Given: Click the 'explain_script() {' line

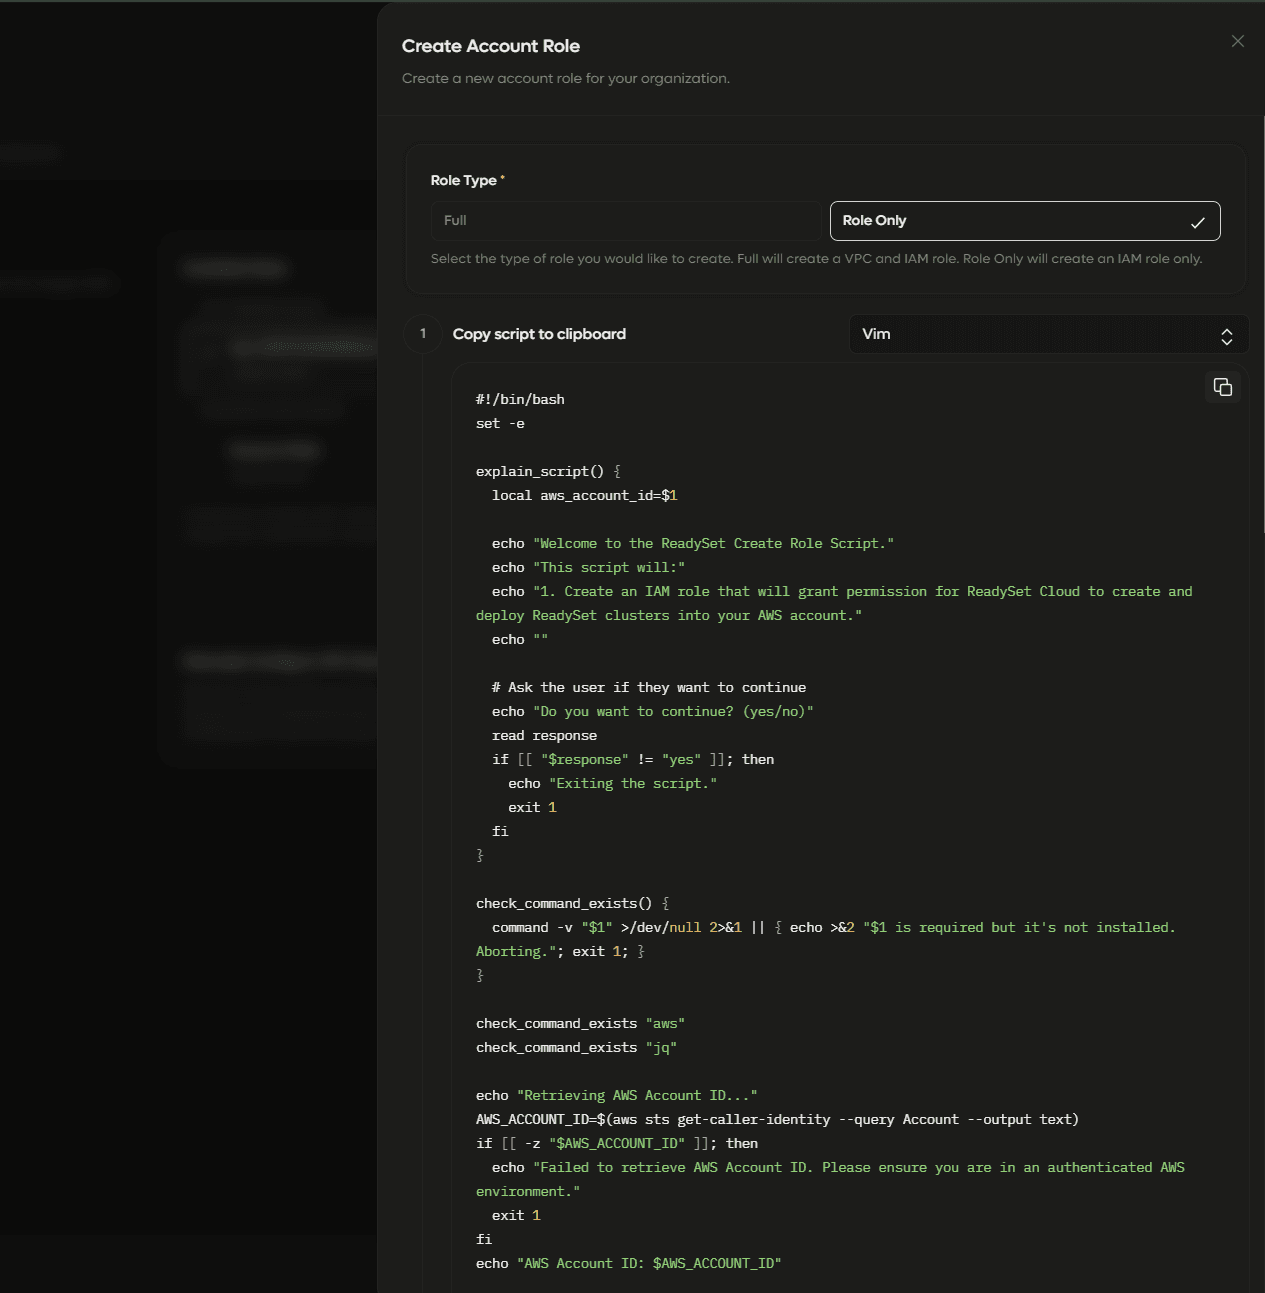Looking at the screenshot, I should point(548,471).
